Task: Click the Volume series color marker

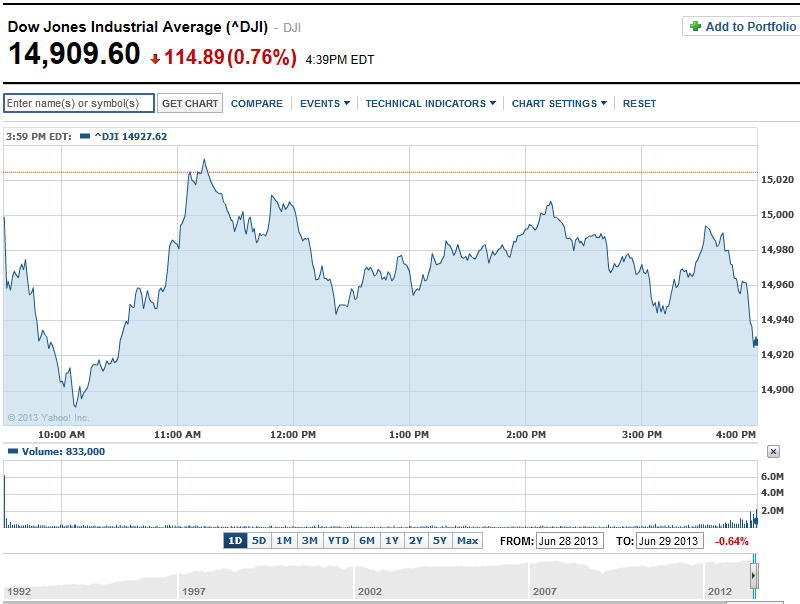Action: 13,451
